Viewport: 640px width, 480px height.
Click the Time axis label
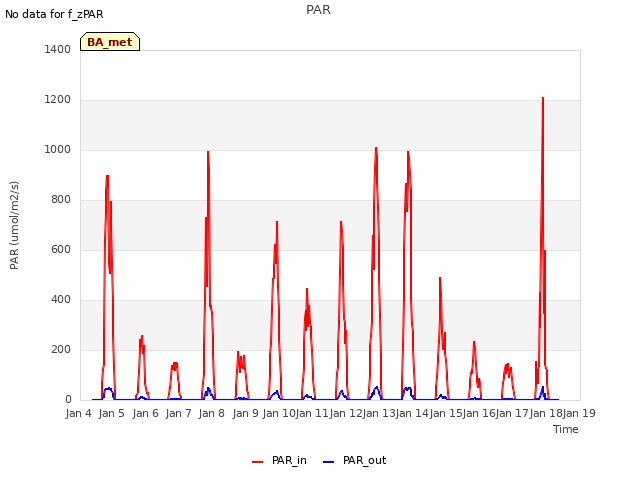coord(566,429)
